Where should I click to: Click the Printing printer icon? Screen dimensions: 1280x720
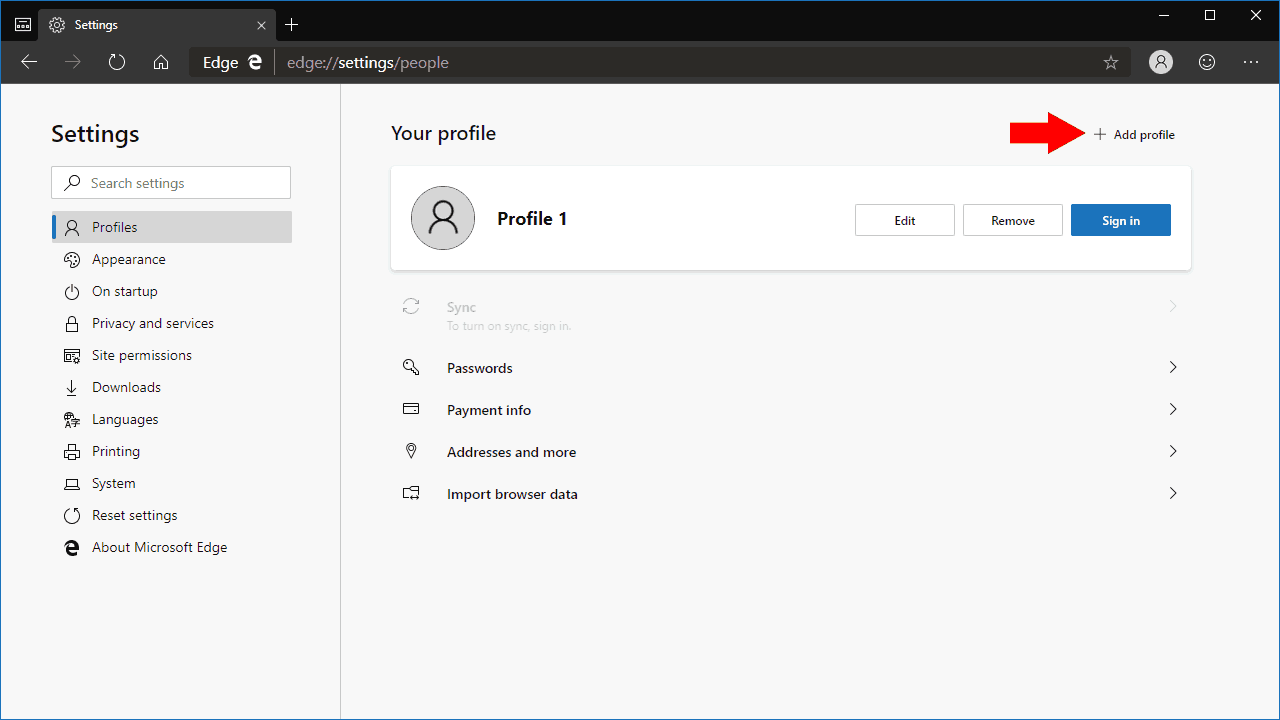(72, 451)
